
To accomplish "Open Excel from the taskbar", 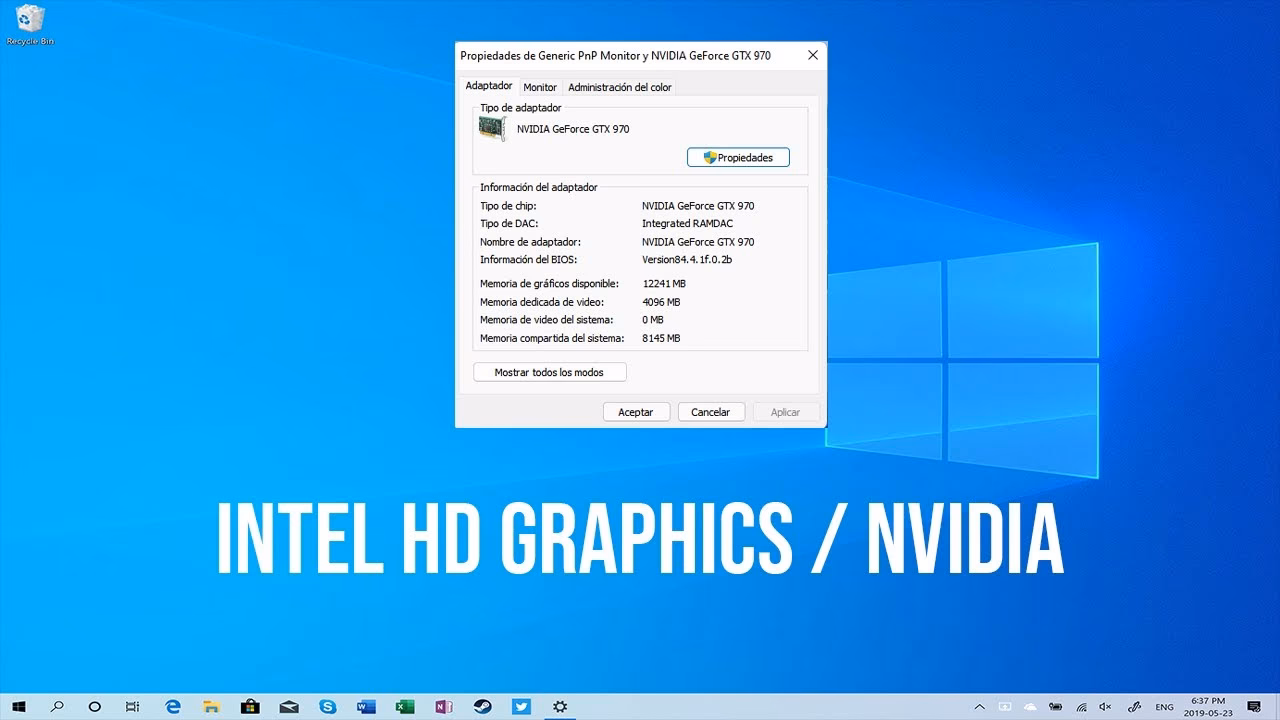I will [405, 706].
